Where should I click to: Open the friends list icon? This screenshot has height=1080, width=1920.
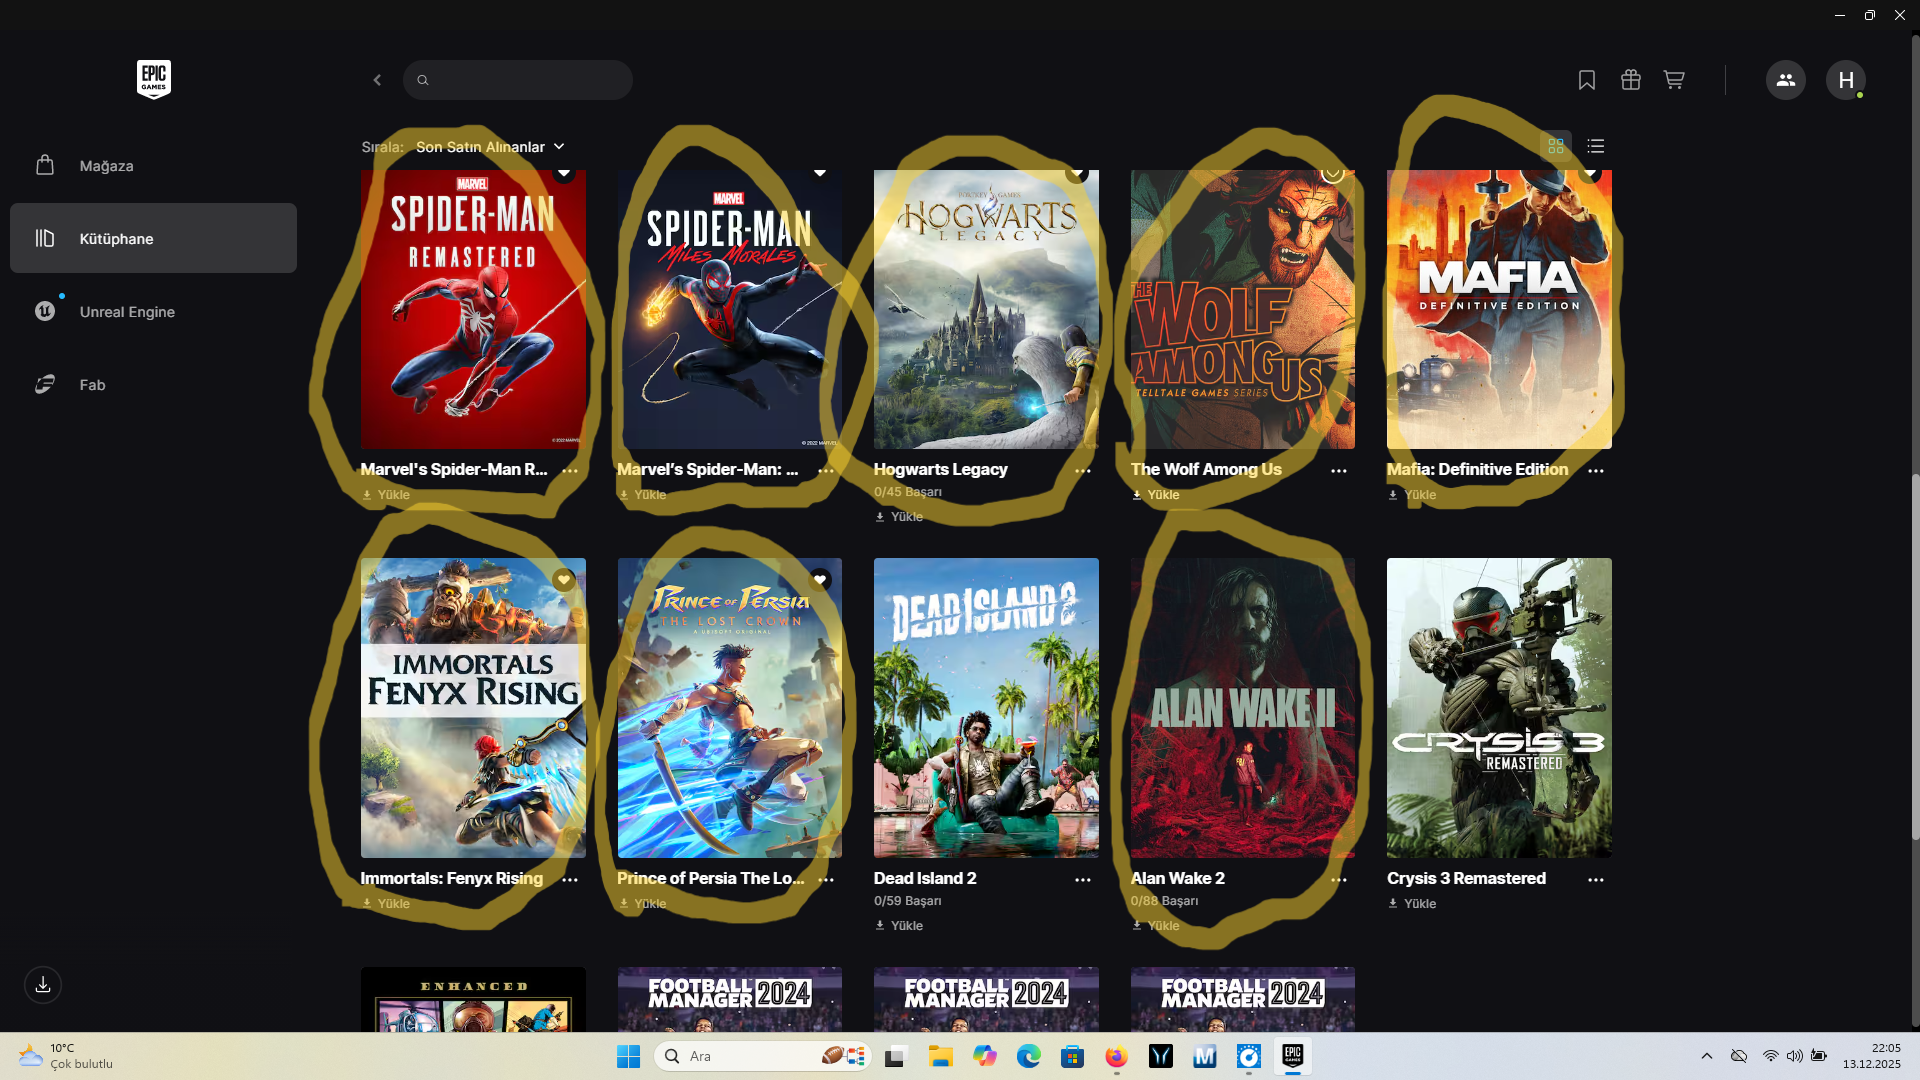pos(1785,80)
